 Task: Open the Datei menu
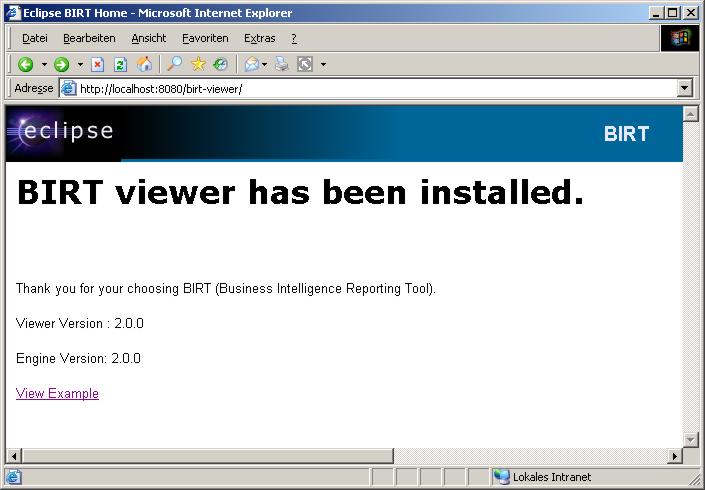coord(35,39)
